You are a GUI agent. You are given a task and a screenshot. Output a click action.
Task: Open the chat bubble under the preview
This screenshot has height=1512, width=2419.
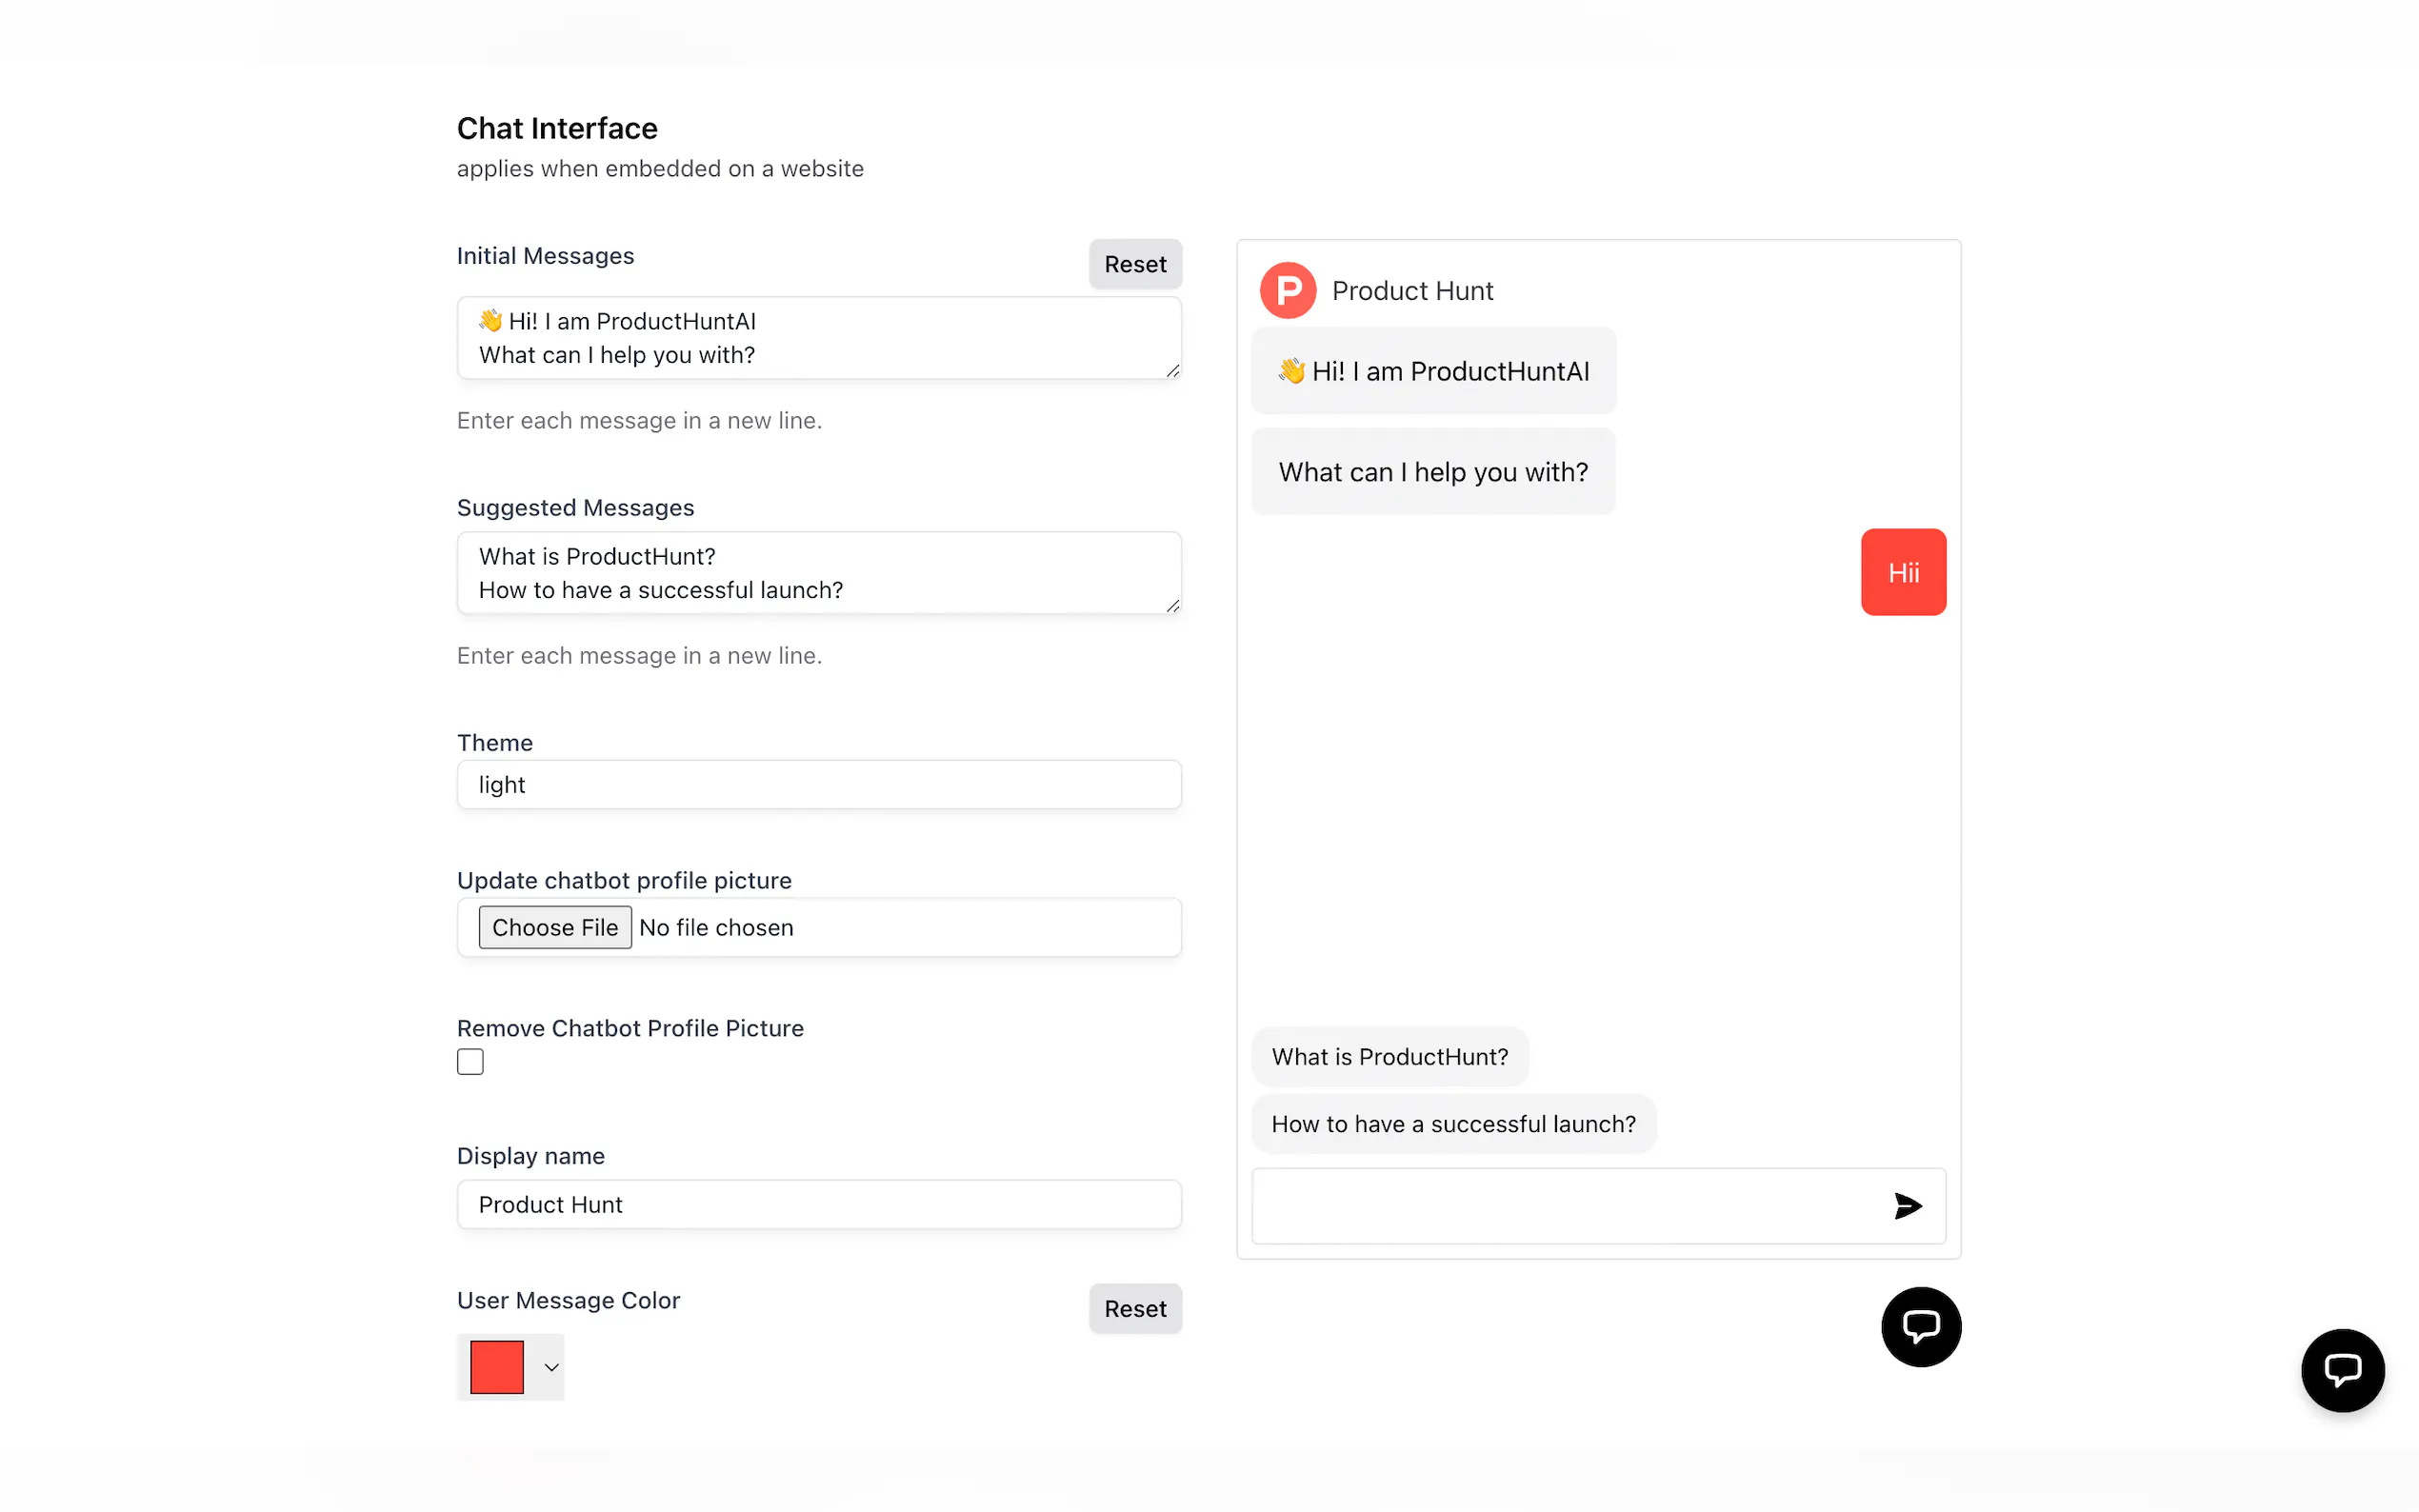(1920, 1326)
